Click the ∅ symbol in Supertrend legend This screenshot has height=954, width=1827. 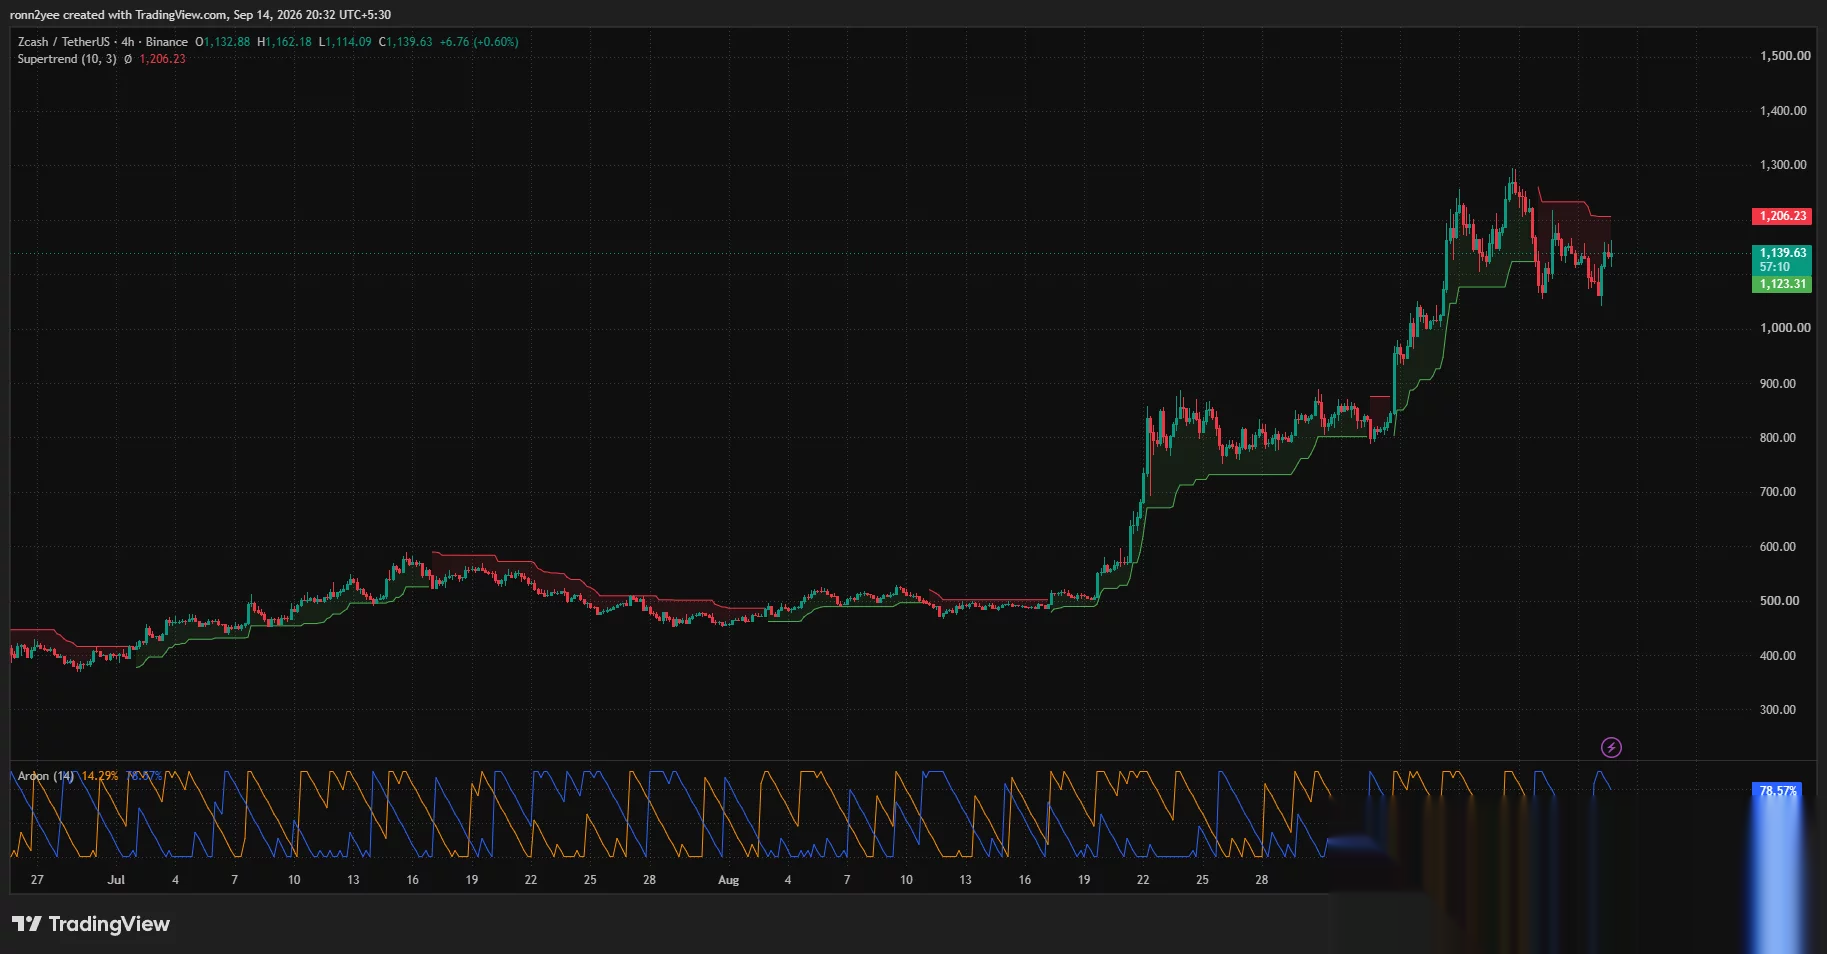coord(128,59)
